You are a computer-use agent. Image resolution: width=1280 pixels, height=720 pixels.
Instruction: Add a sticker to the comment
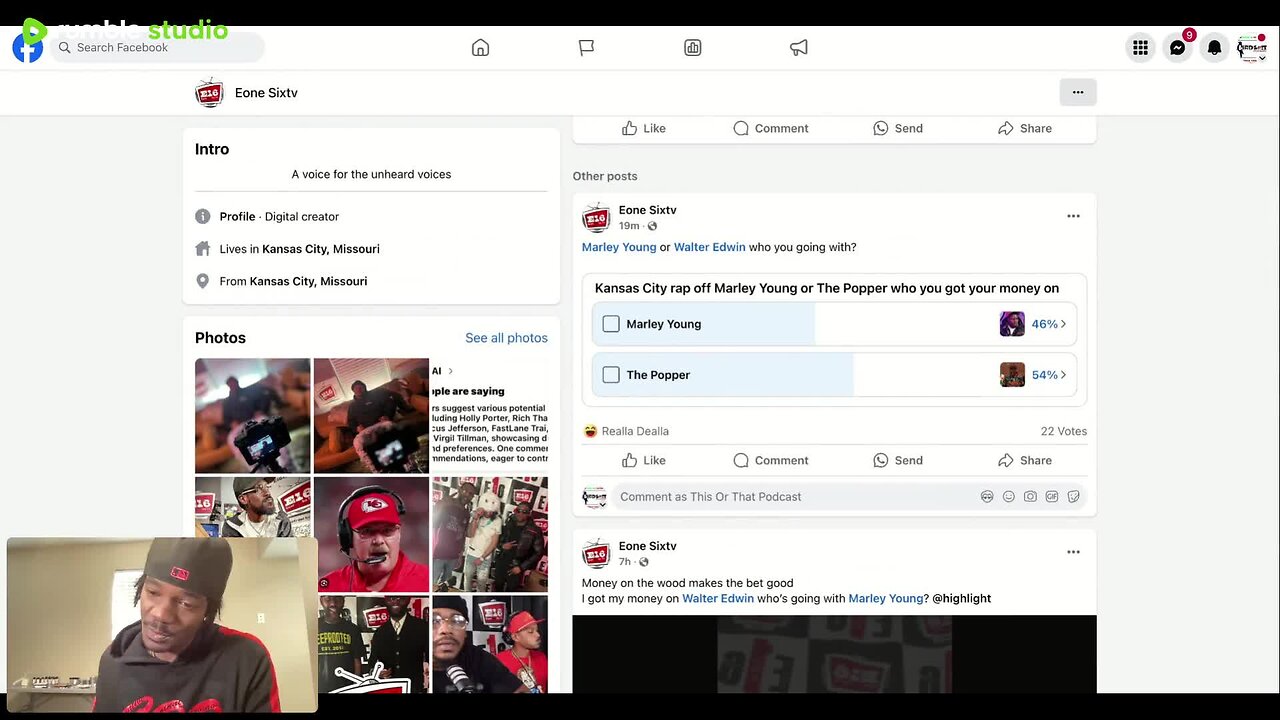(x=1073, y=497)
